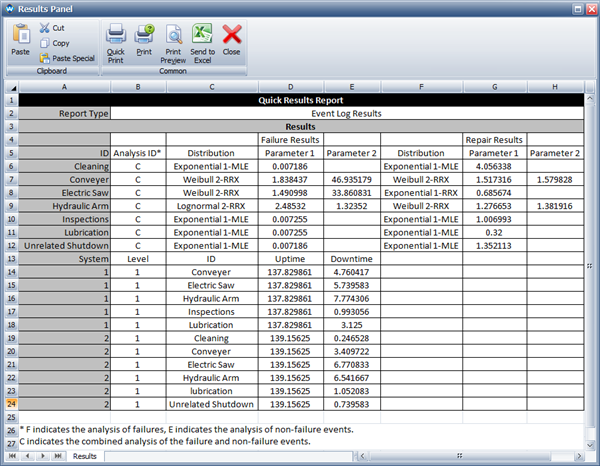Select the Quick Results Report title cell
This screenshot has height=466, width=600.
[299, 100]
